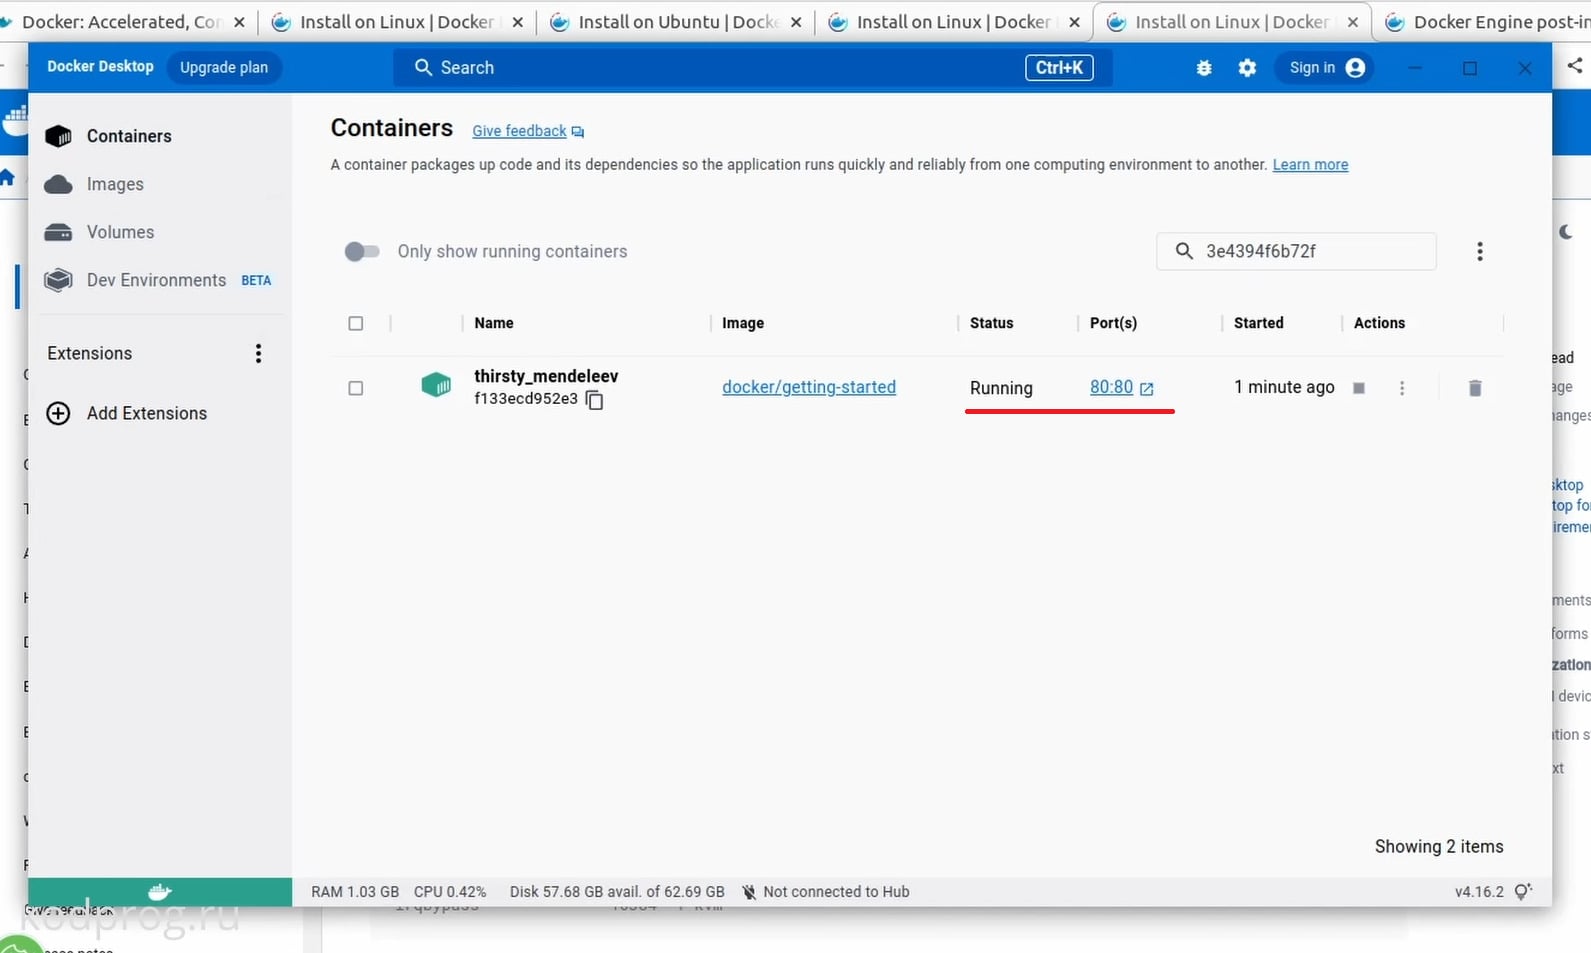Click the account avatar icon beside Sign in

(1356, 67)
